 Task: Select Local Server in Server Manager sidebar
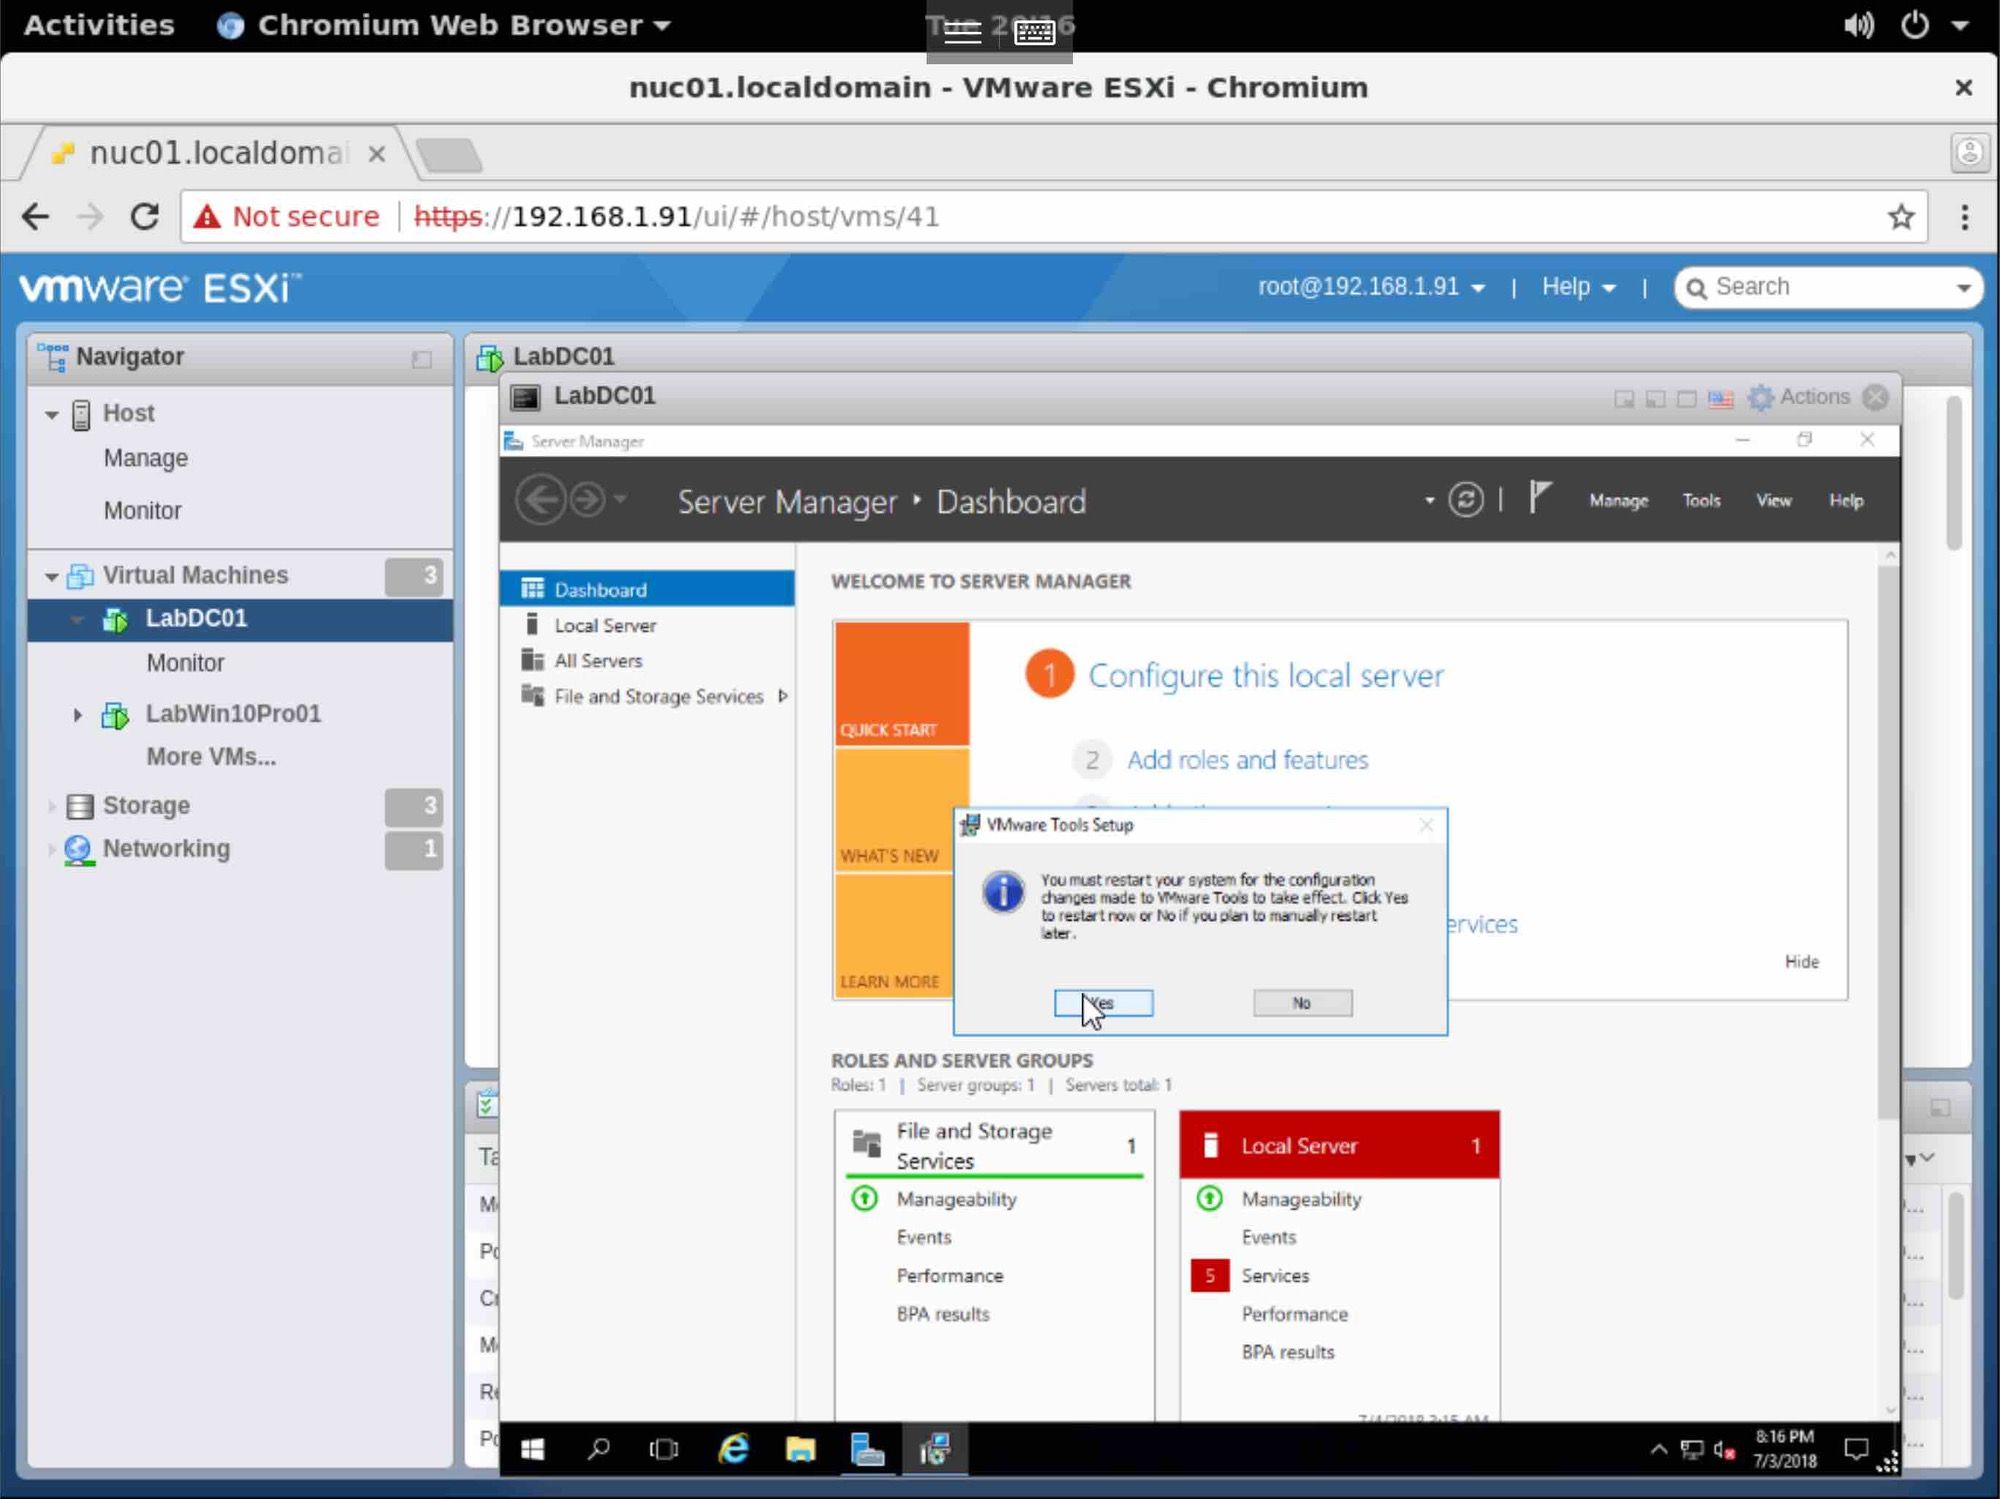click(x=647, y=625)
